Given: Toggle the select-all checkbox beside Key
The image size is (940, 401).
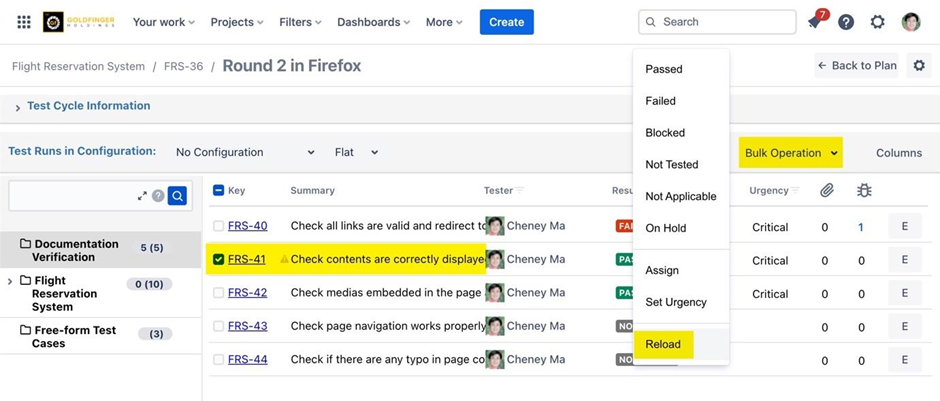Looking at the screenshot, I should tap(219, 190).
